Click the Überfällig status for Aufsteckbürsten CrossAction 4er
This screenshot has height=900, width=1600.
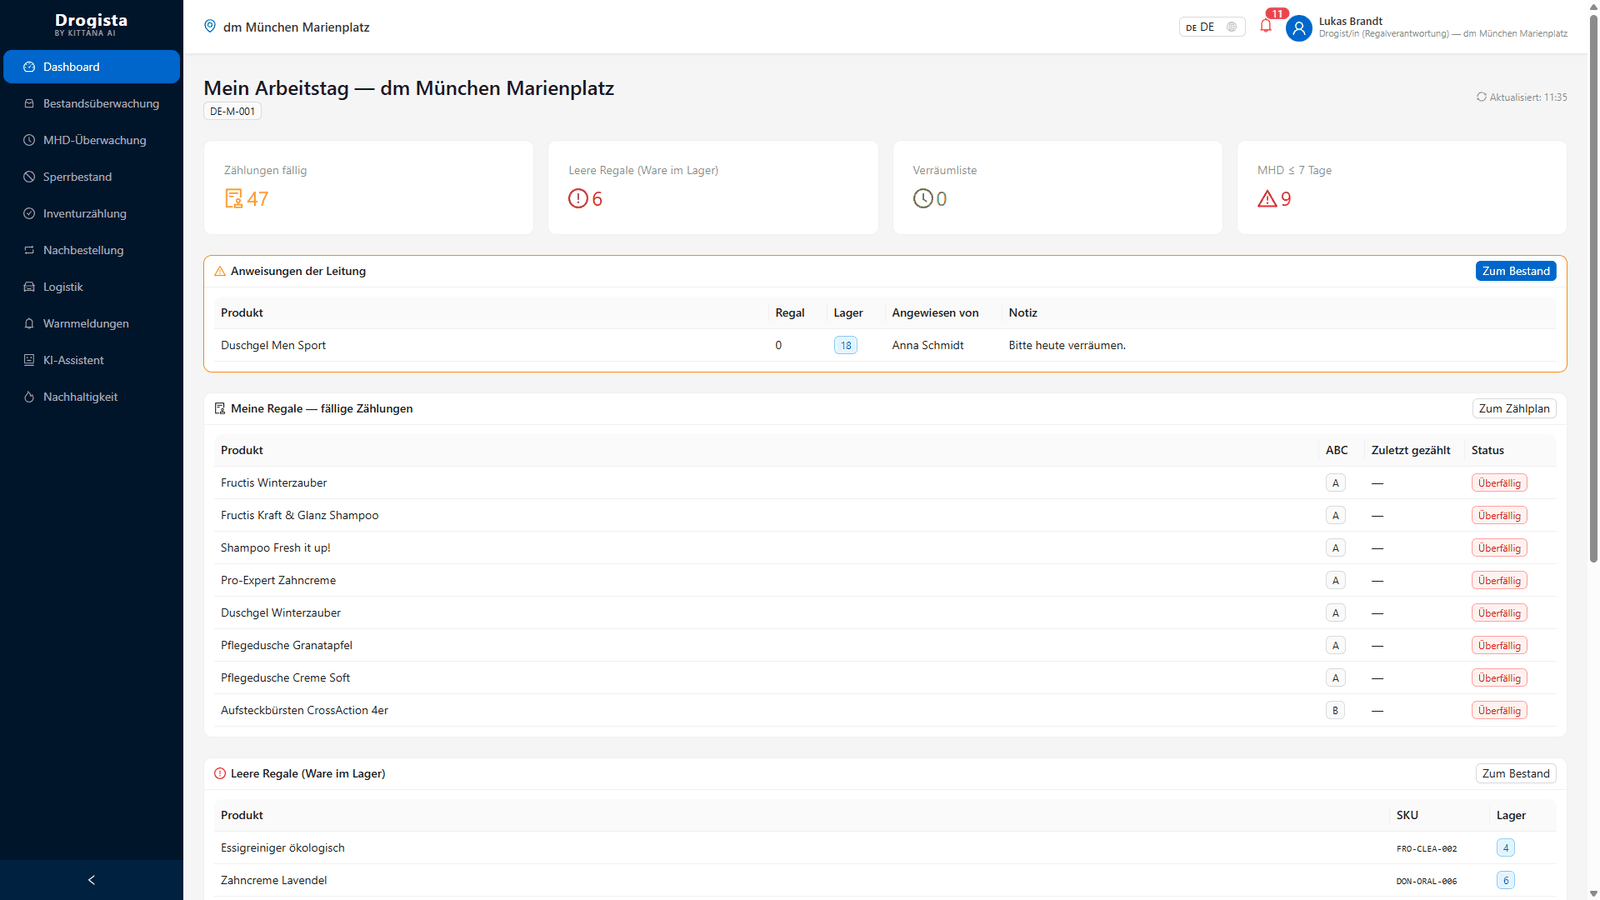[x=1499, y=710]
